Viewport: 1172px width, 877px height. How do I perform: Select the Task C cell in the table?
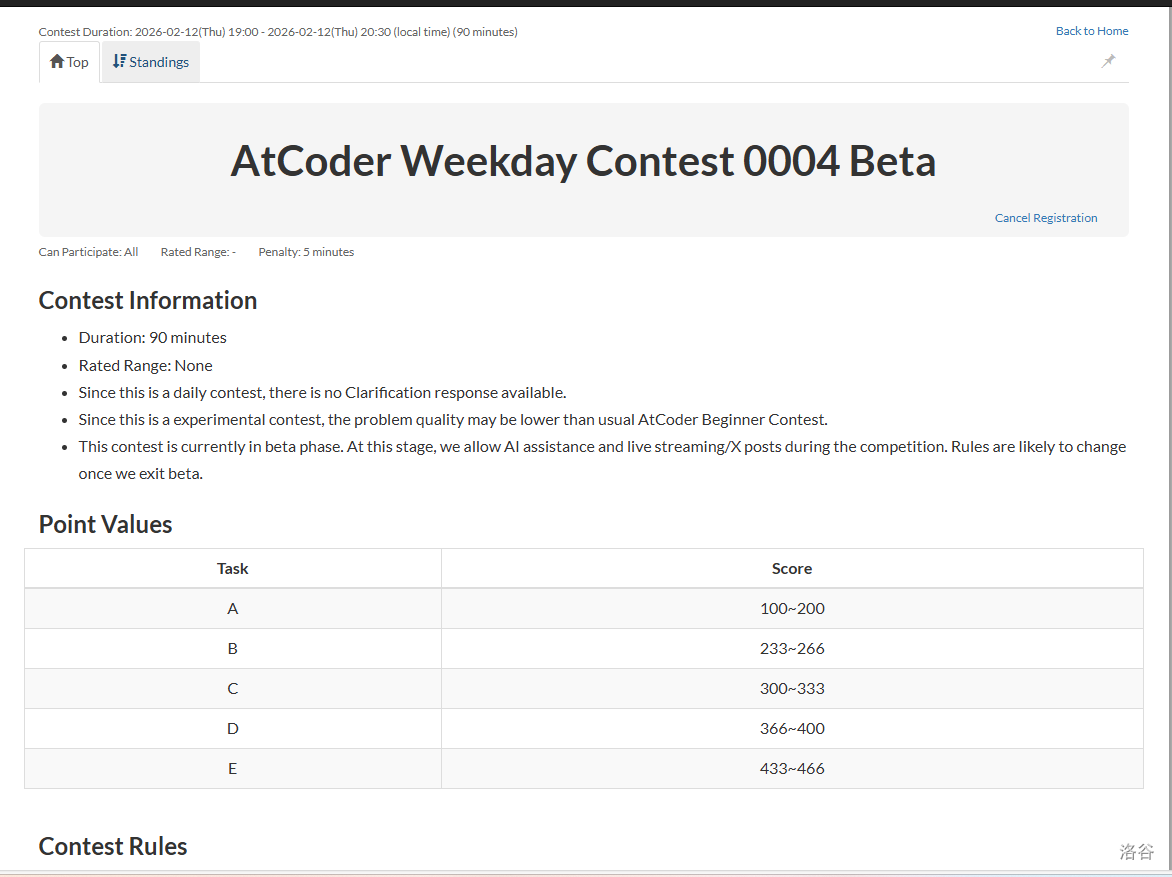pyautogui.click(x=233, y=689)
